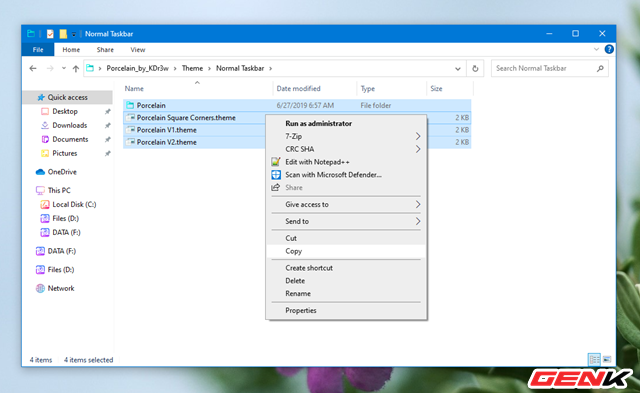
Task: Go up one folder level
Action: point(76,69)
